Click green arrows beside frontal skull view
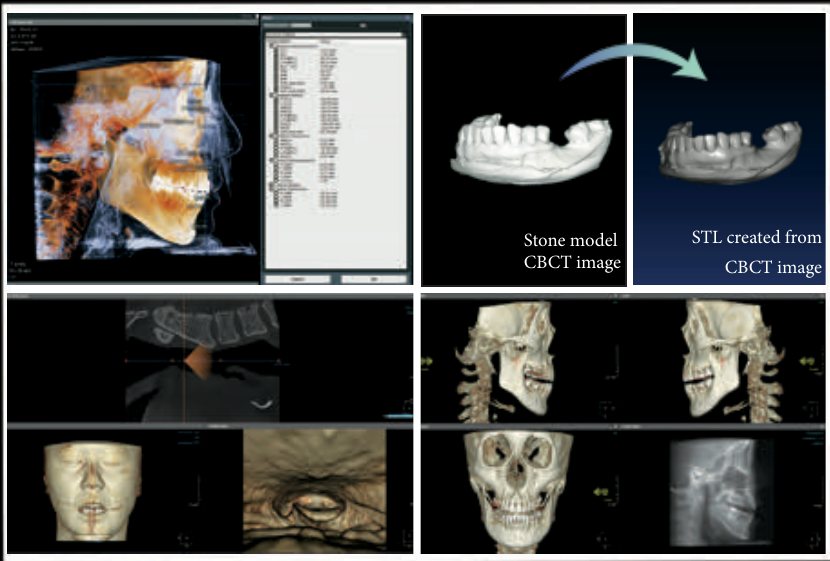Viewport: 830px width, 561px height. click(601, 492)
